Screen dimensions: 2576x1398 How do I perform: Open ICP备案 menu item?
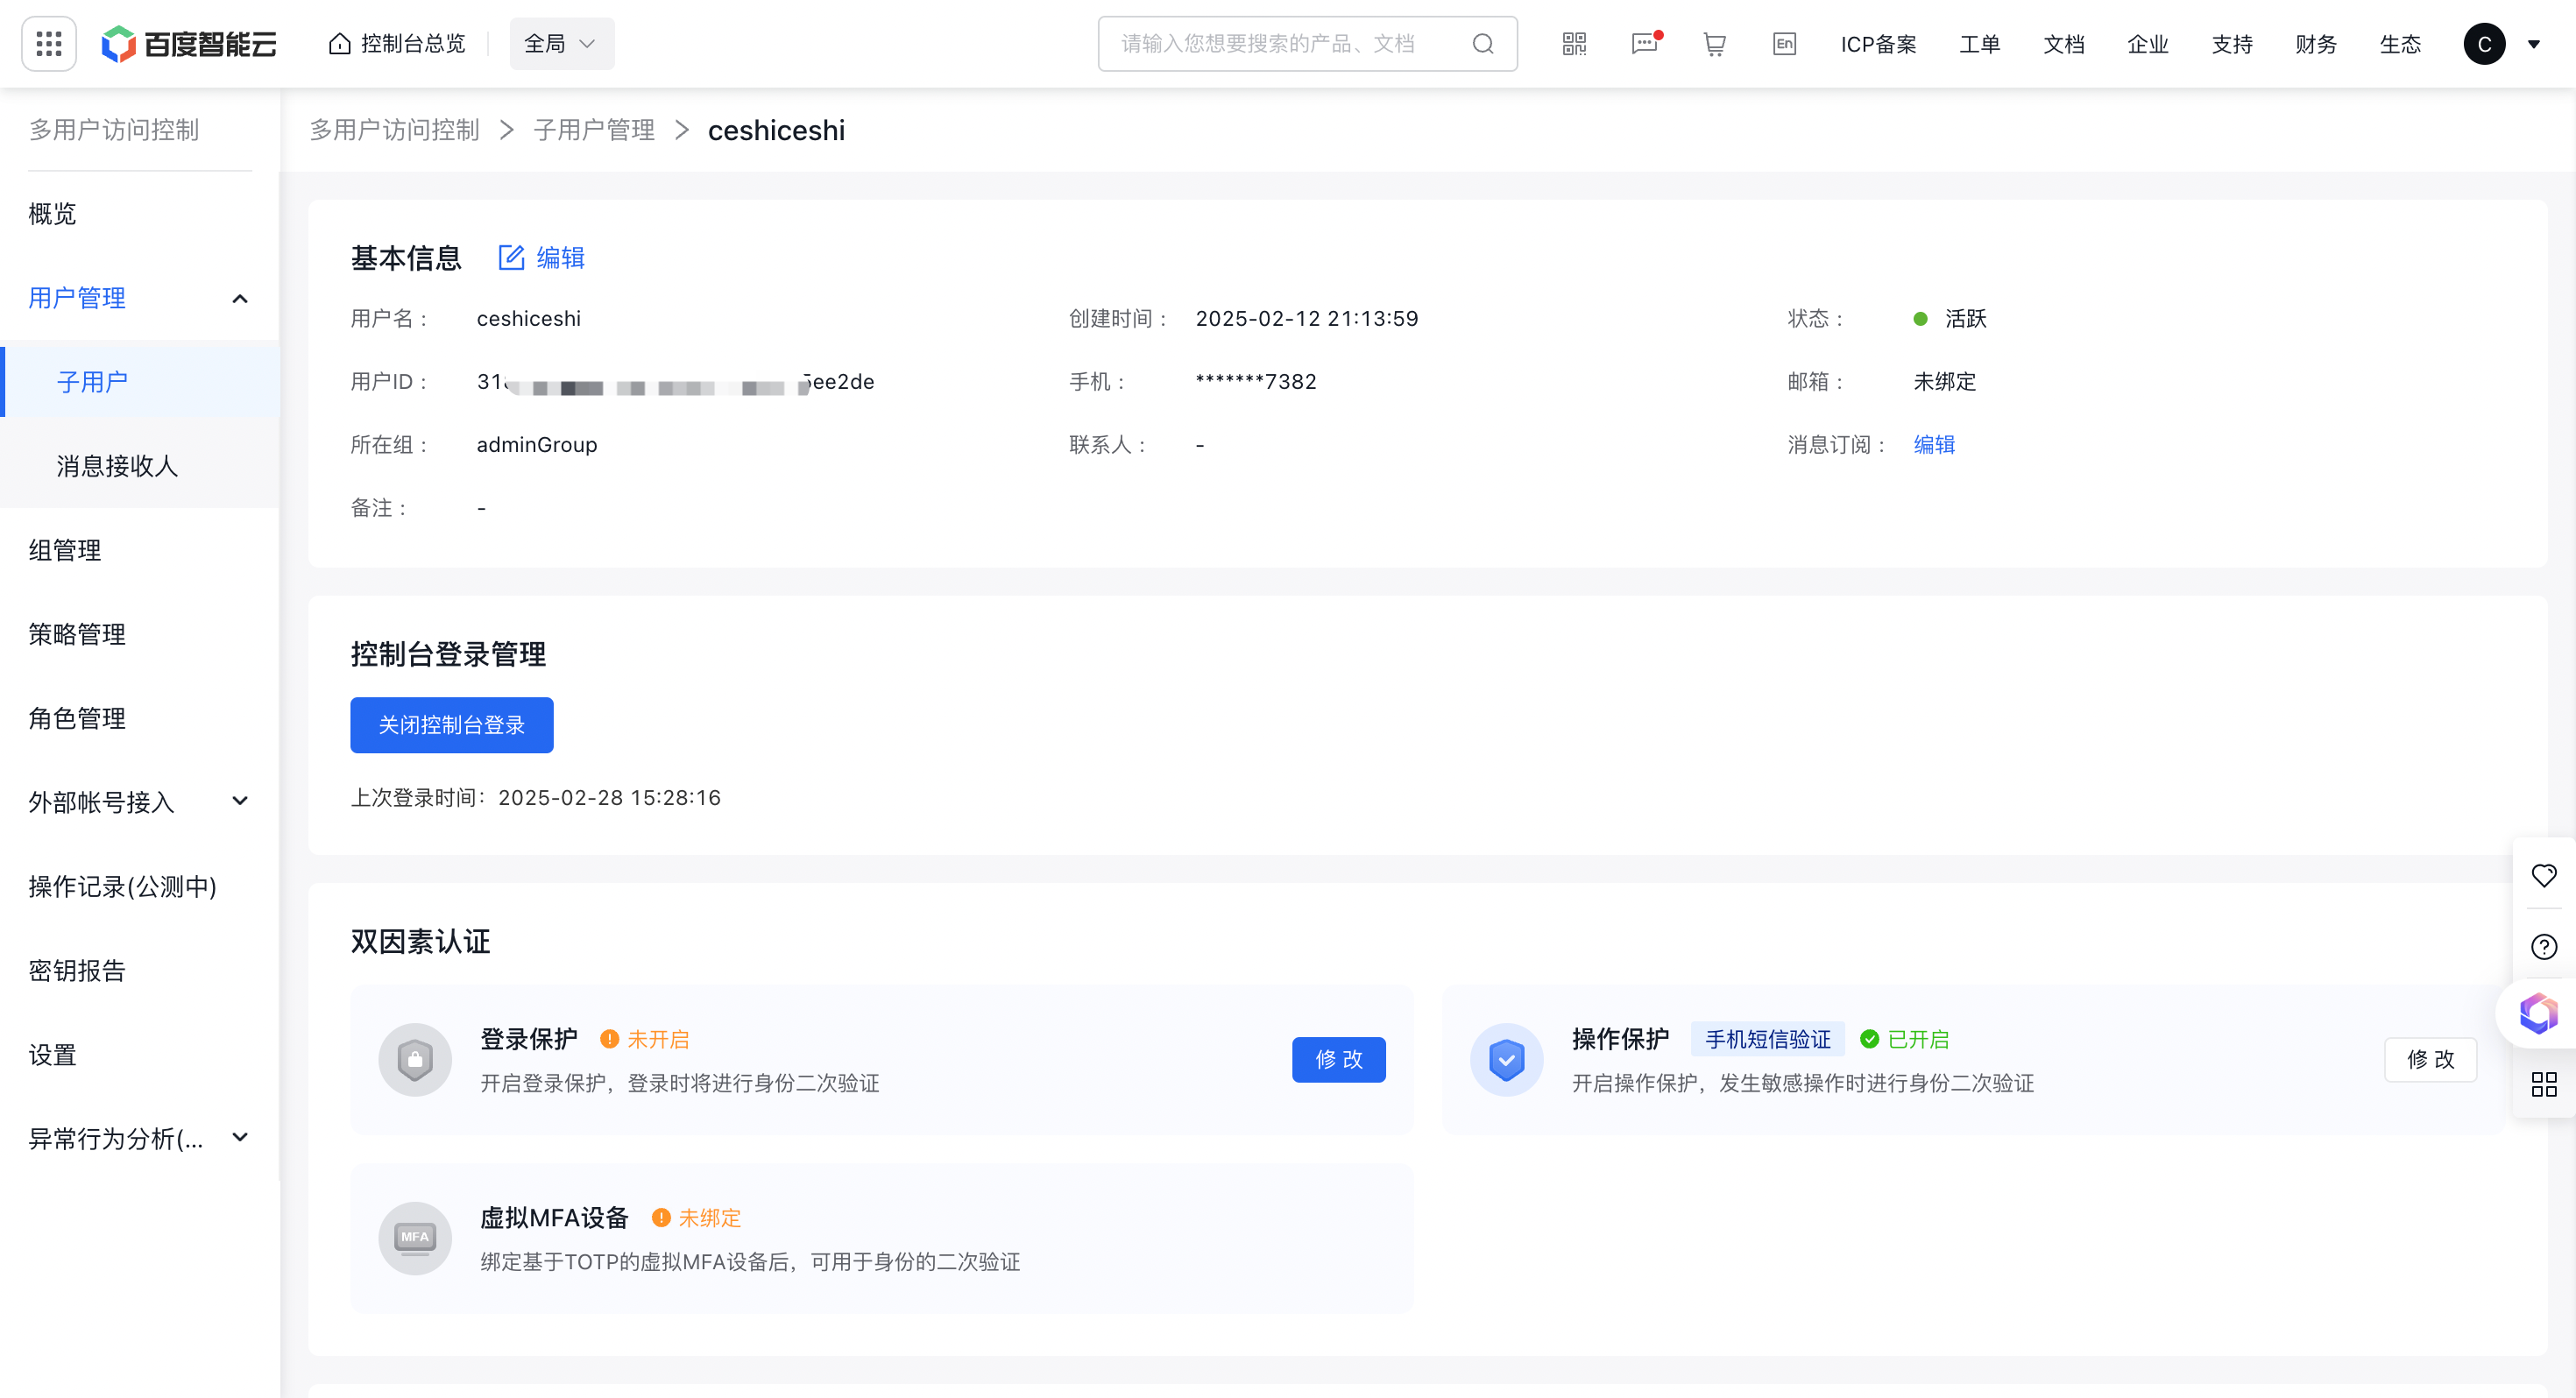pyautogui.click(x=1878, y=44)
